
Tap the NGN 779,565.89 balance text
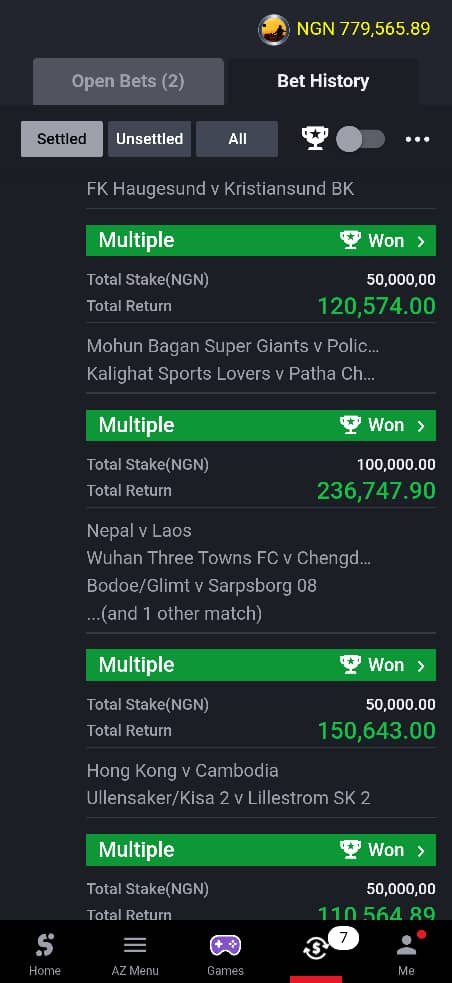click(364, 29)
